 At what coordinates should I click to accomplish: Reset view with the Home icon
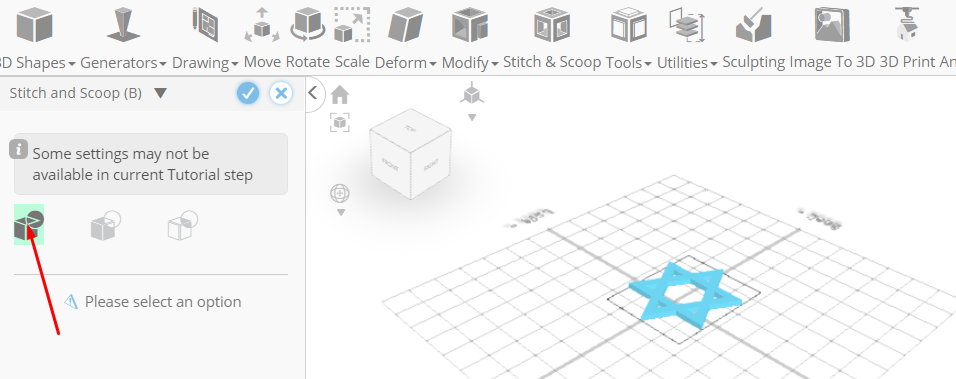coord(340,94)
